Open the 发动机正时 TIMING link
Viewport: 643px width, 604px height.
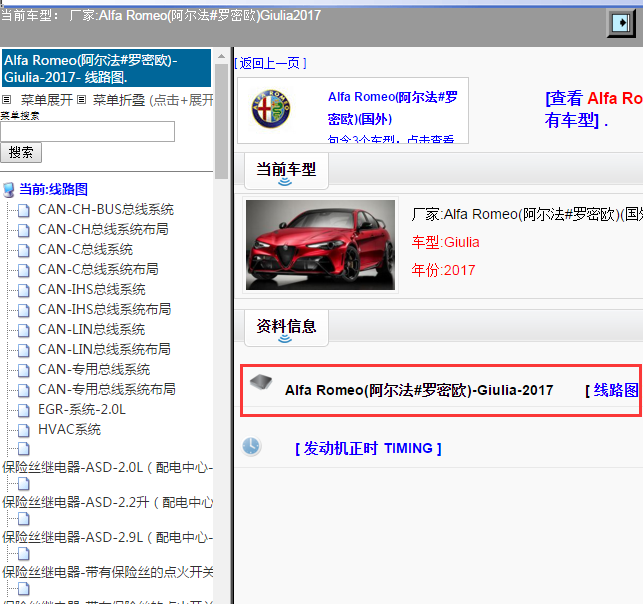368,448
